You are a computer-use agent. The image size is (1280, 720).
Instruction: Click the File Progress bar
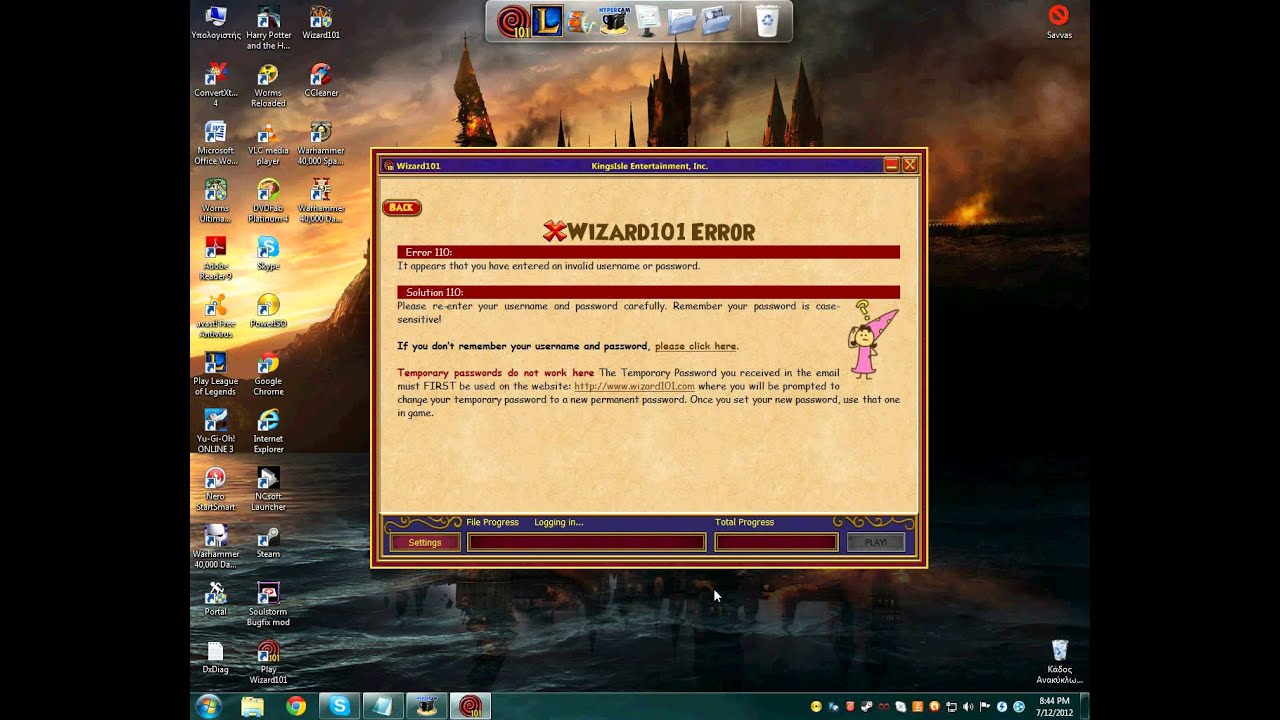point(587,542)
